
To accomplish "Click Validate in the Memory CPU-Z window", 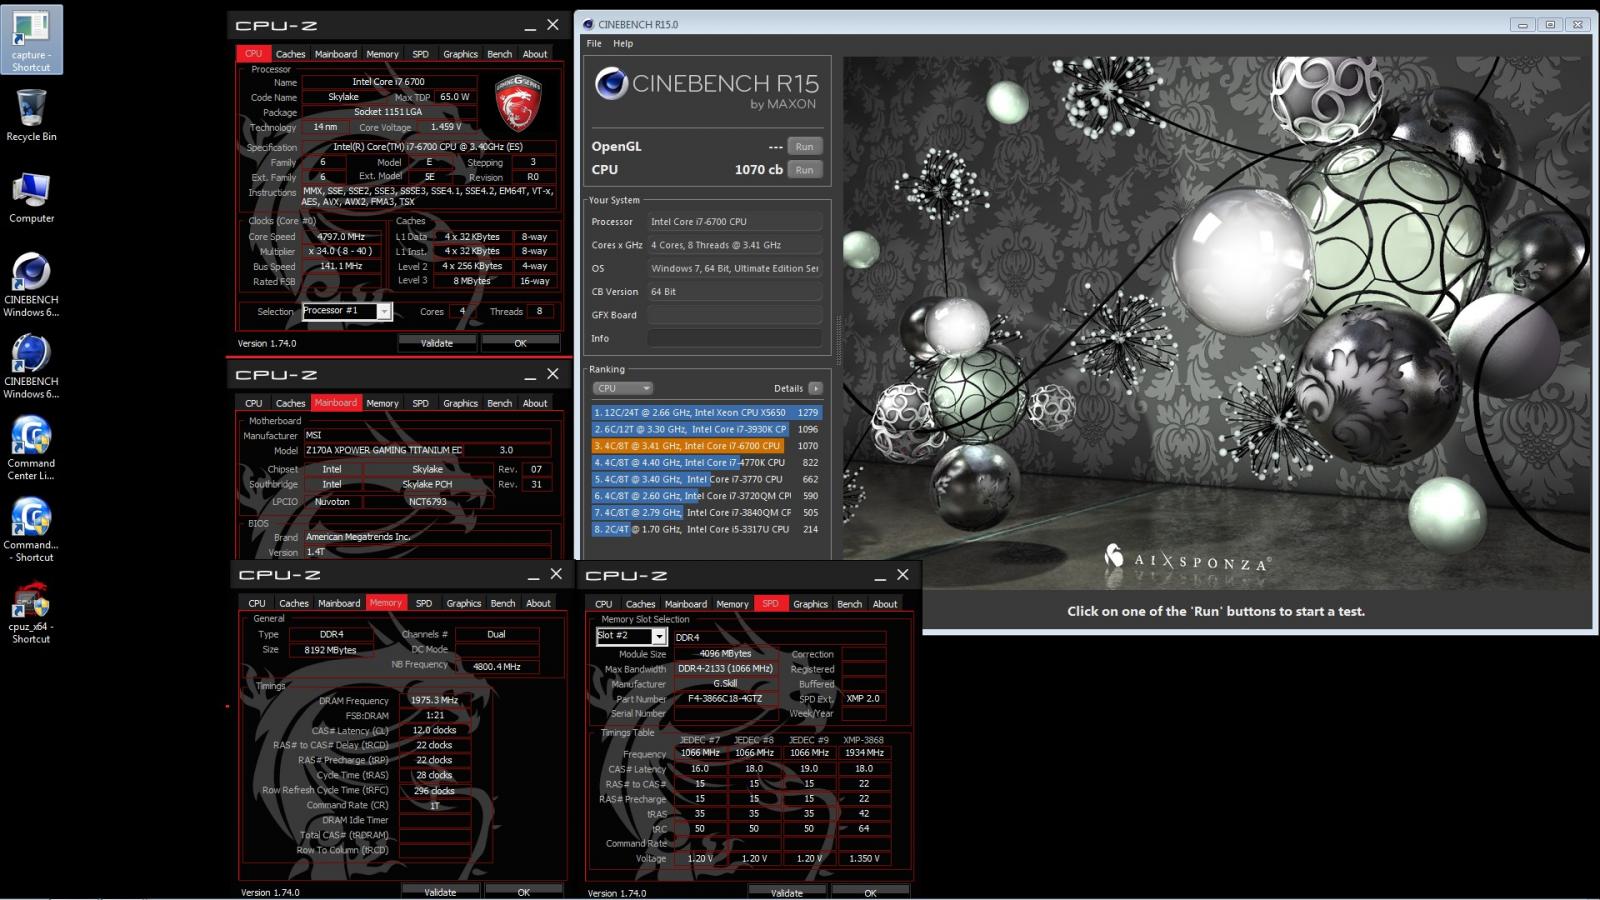I will [x=440, y=892].
